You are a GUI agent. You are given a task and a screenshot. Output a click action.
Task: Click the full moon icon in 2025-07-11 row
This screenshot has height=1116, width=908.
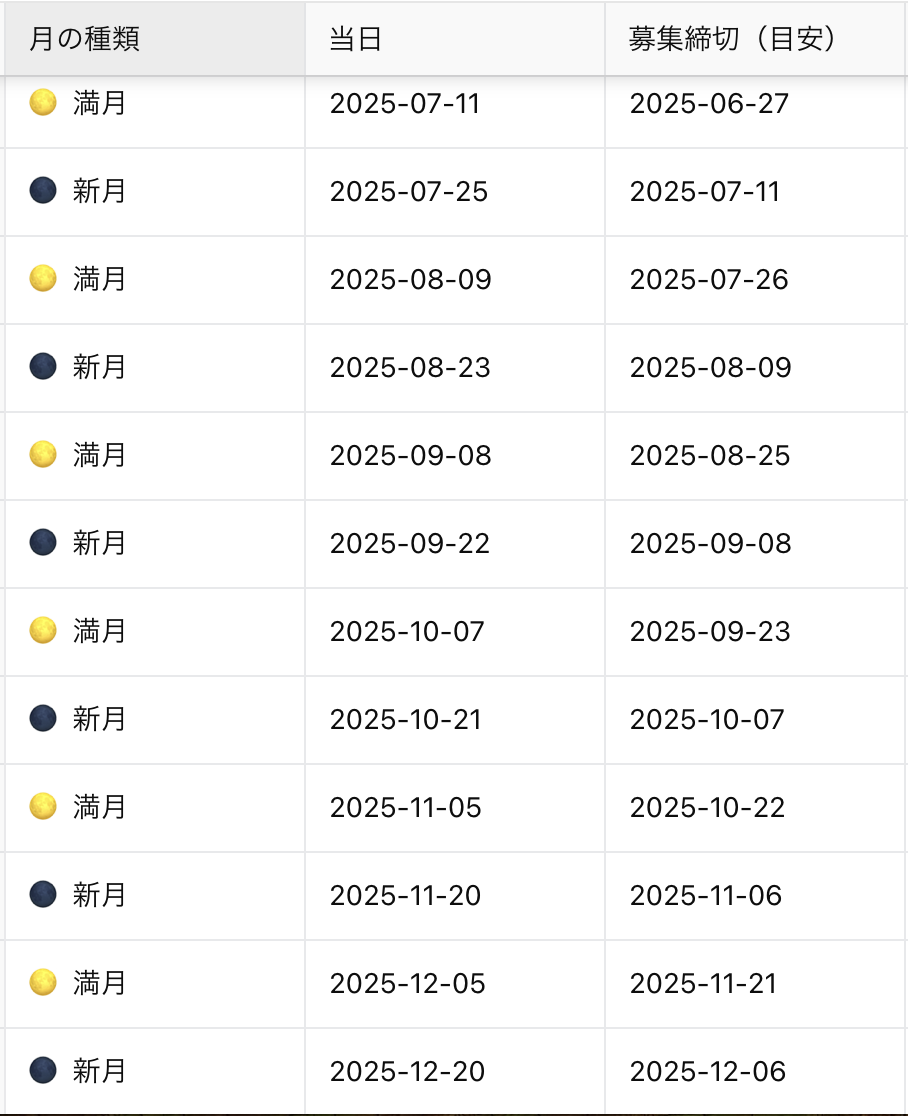43,102
